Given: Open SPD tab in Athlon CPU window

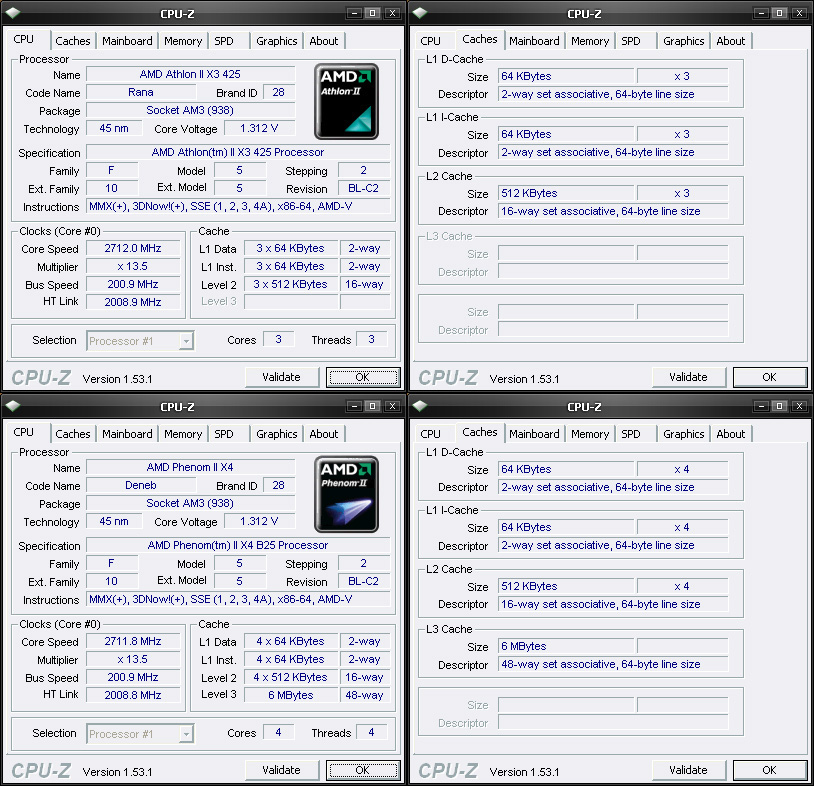Looking at the screenshot, I should click(x=224, y=41).
